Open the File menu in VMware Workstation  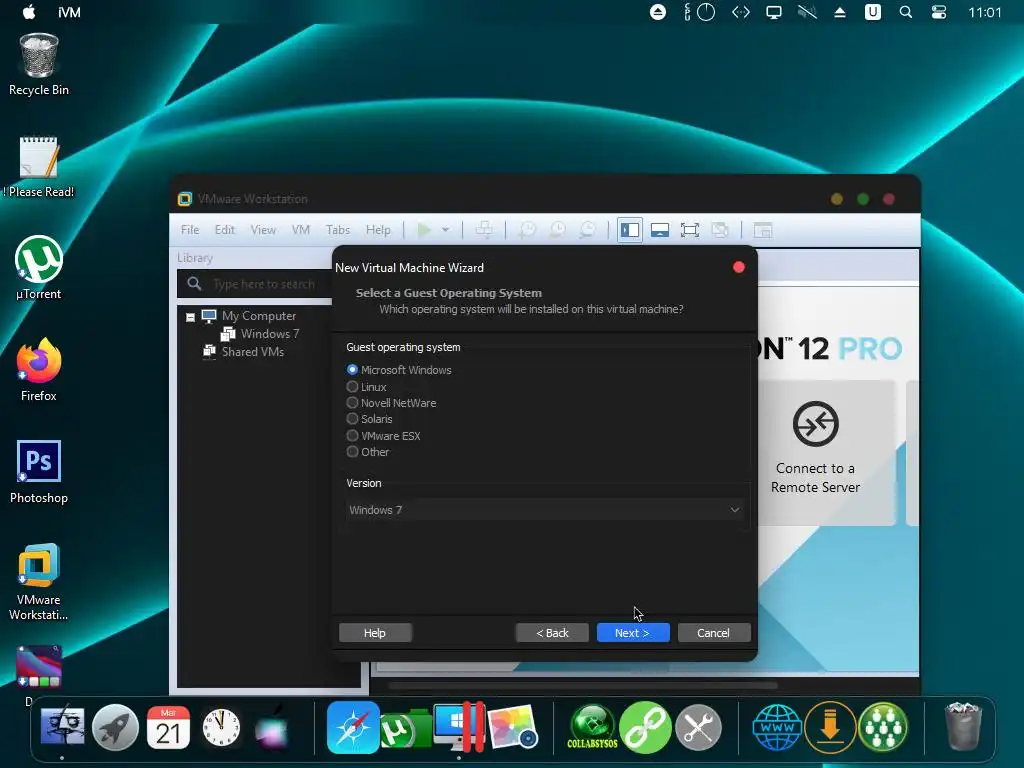(190, 230)
